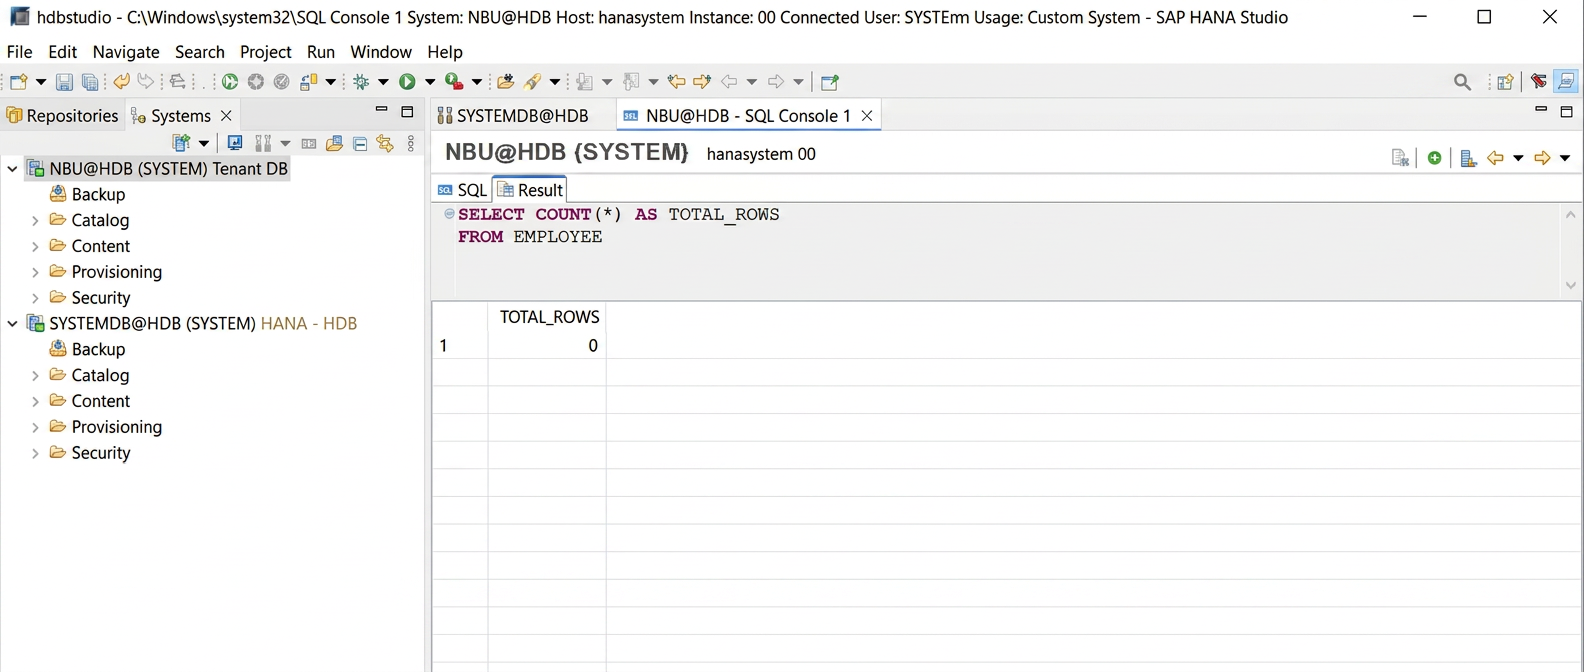The height and width of the screenshot is (672, 1584).
Task: Click the blue server icon in console header
Action: (x=1468, y=157)
